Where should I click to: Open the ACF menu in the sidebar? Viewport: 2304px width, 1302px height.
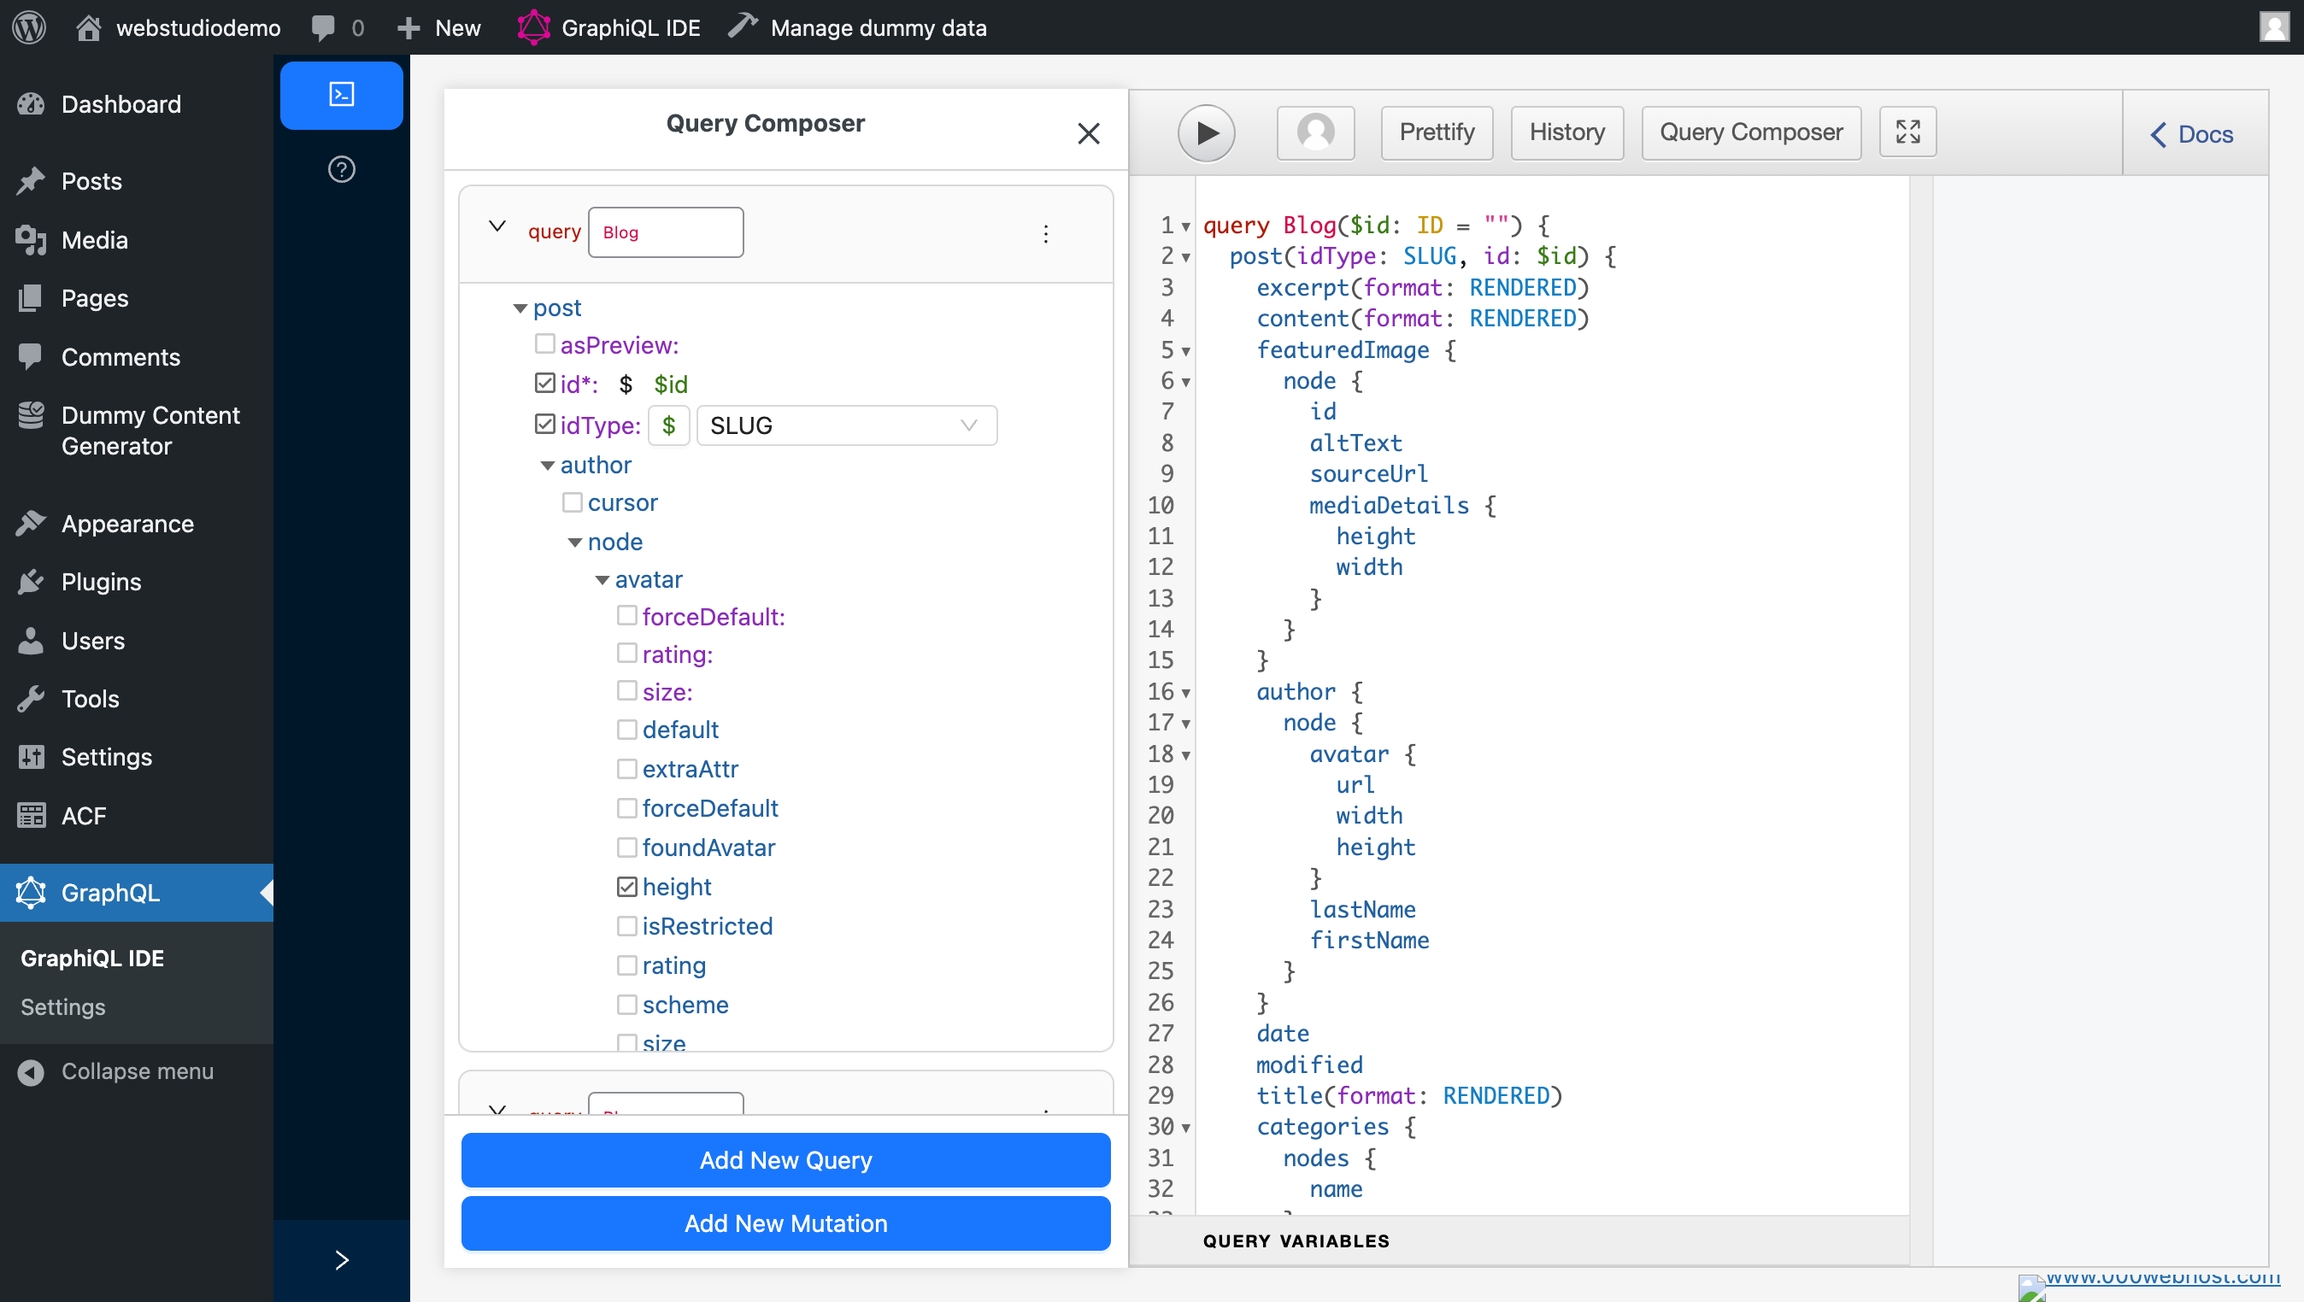point(84,815)
